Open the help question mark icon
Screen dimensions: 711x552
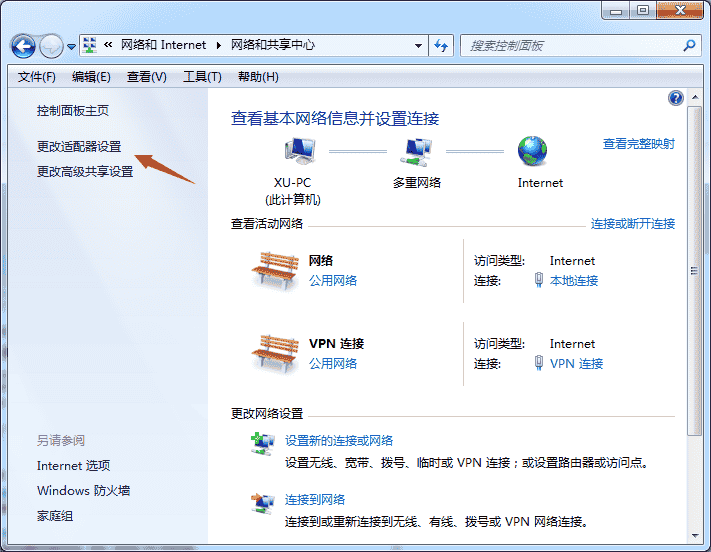(x=676, y=98)
